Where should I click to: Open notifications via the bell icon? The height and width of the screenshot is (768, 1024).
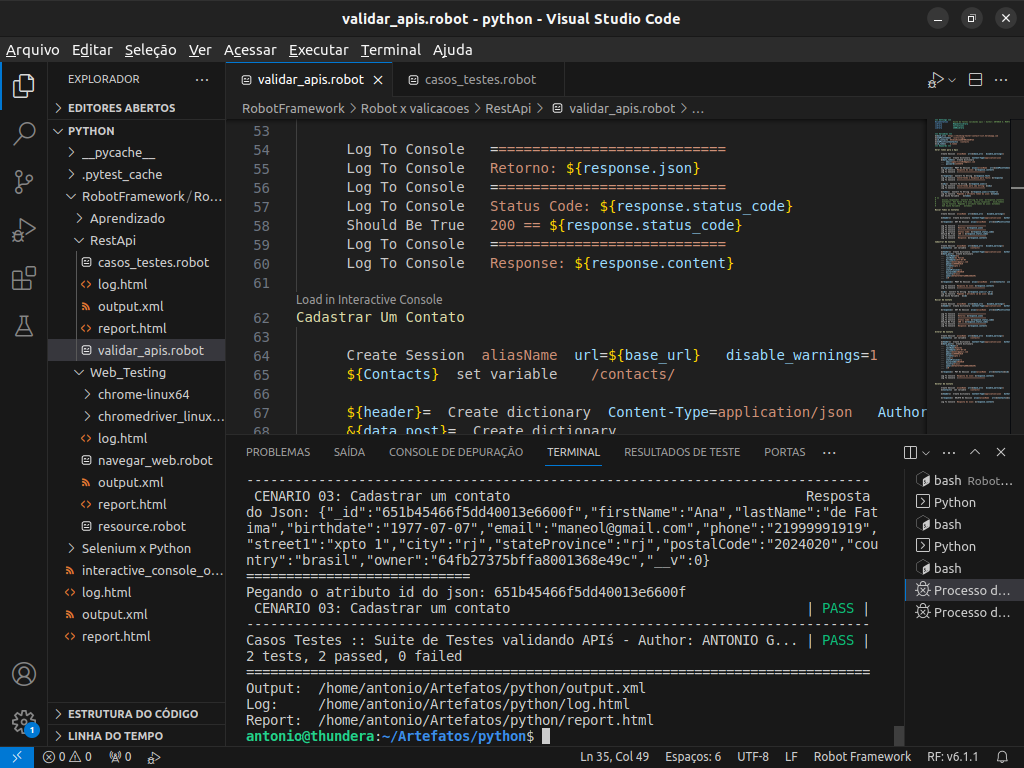tap(1004, 757)
